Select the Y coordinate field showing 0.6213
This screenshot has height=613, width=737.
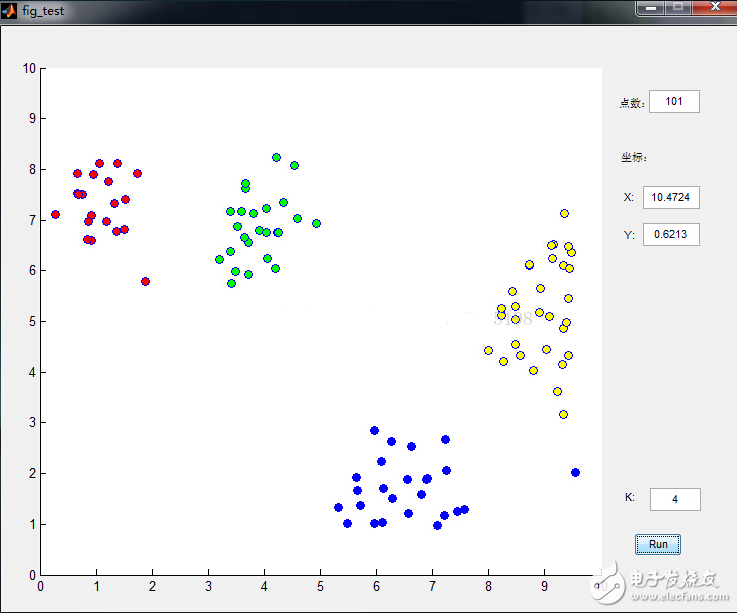click(670, 235)
